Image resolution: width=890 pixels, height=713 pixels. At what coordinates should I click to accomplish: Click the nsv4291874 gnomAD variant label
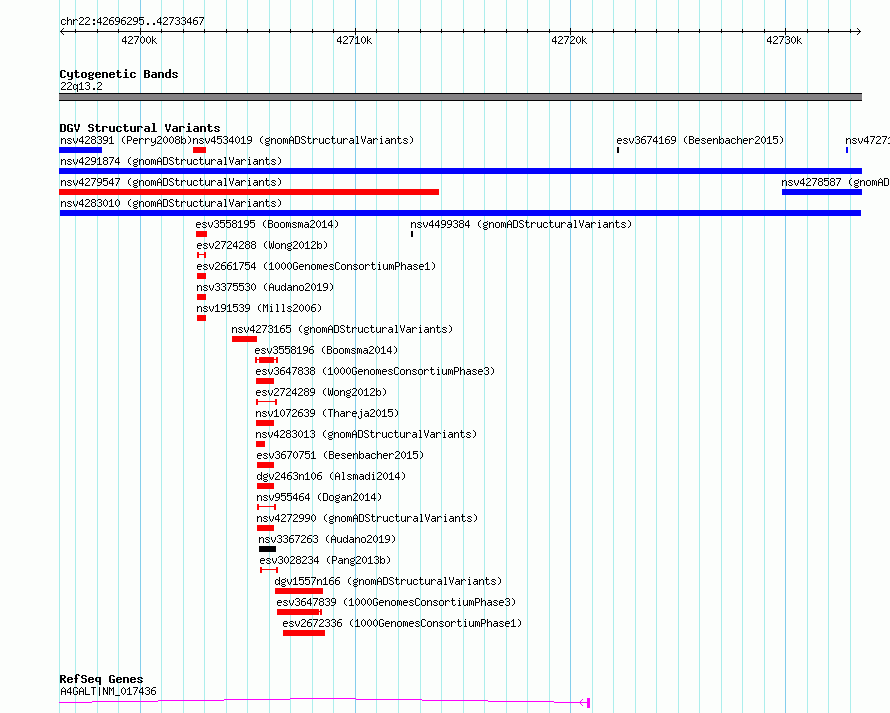[171, 161]
